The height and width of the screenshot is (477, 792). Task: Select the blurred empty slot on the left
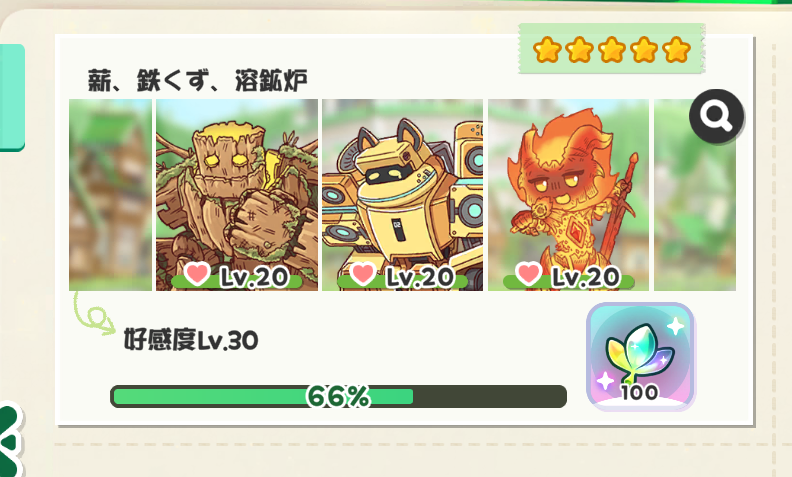pyautogui.click(x=110, y=195)
